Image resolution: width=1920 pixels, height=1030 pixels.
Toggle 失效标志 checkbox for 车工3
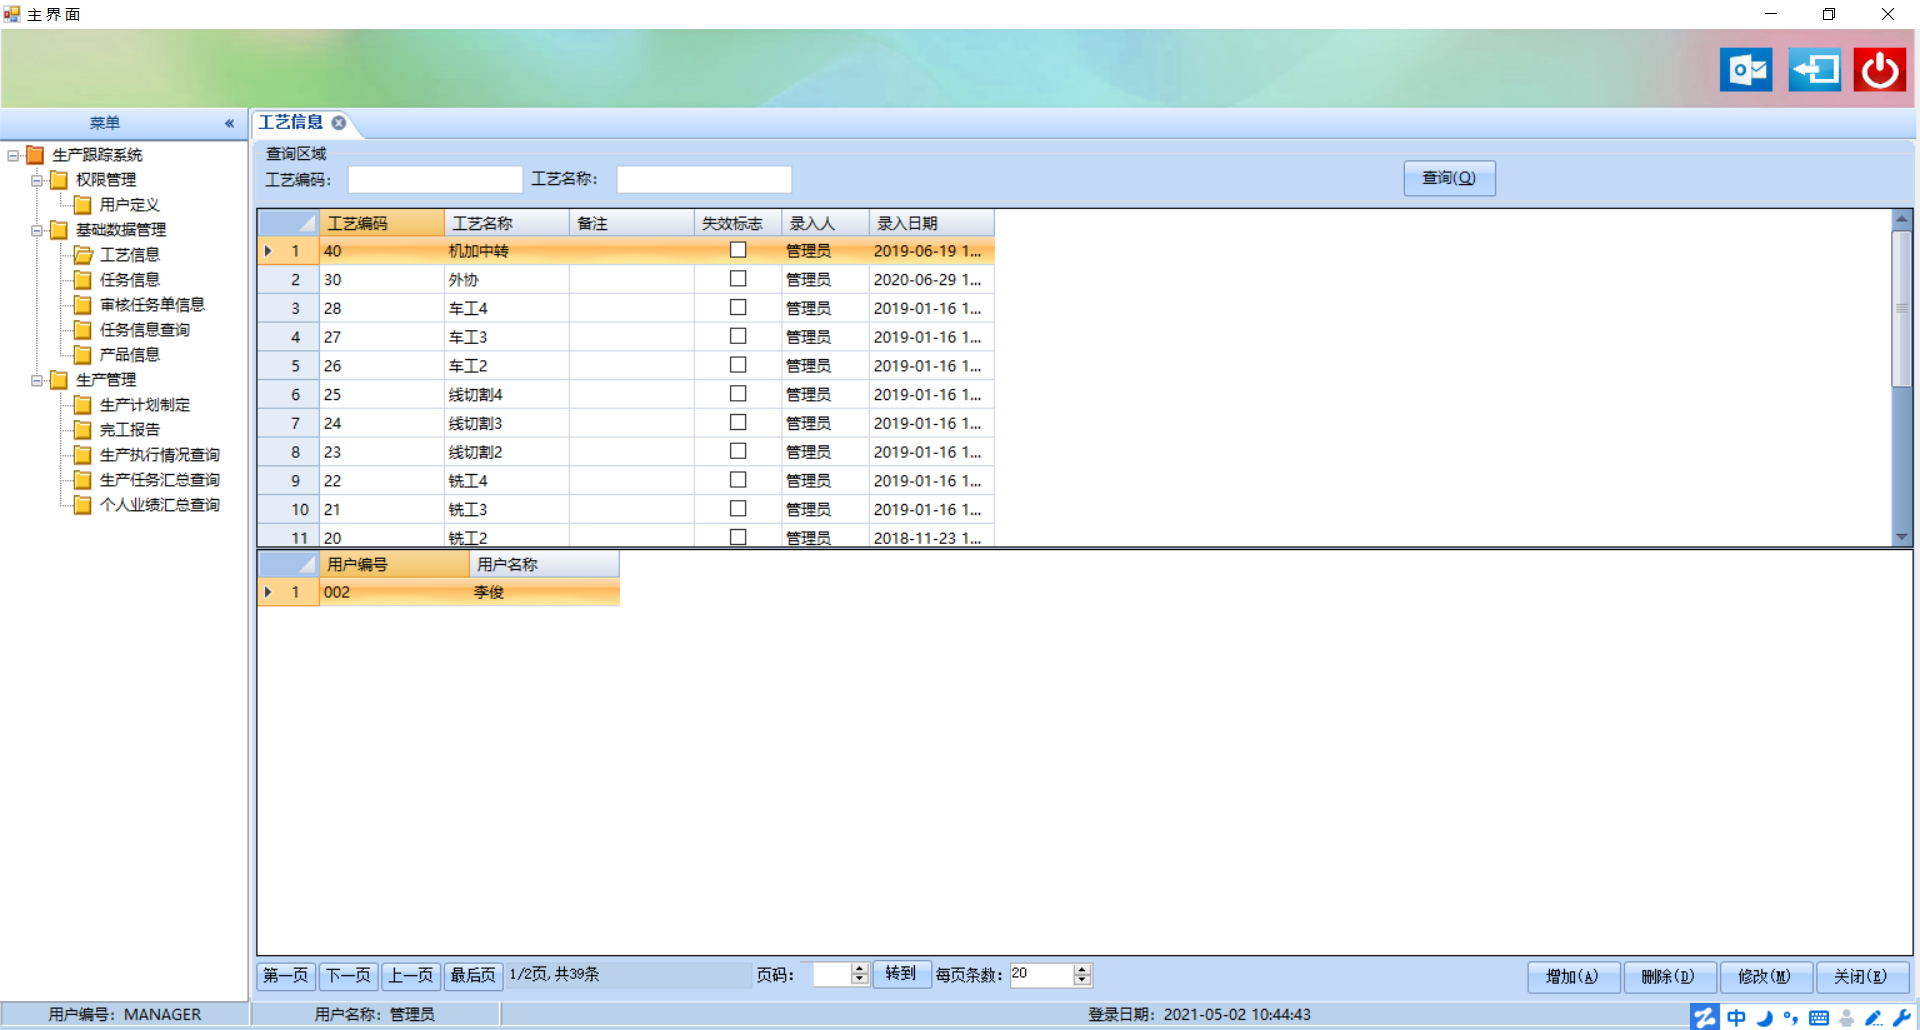click(738, 336)
